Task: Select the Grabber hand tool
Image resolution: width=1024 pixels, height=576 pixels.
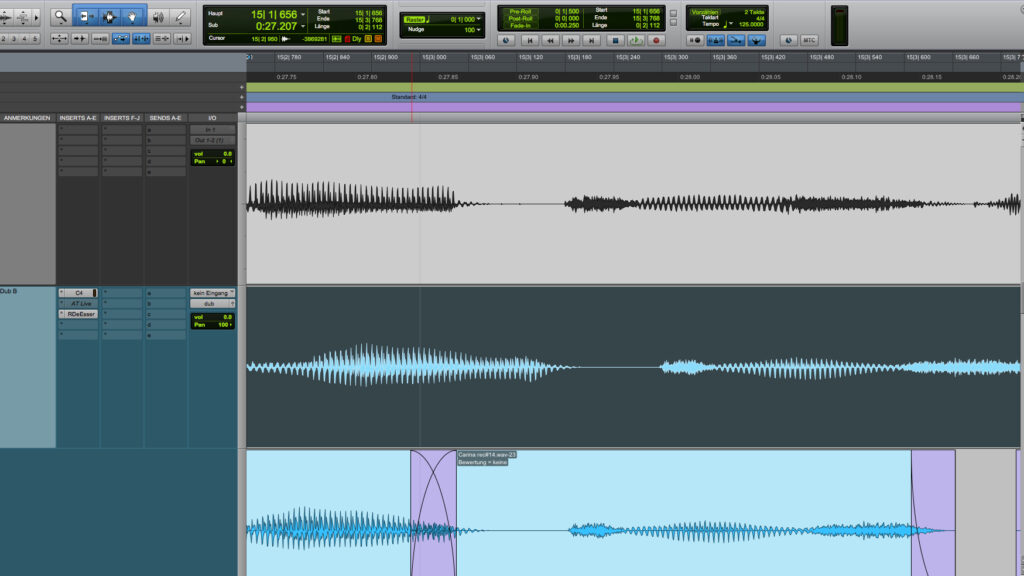Action: coord(132,16)
